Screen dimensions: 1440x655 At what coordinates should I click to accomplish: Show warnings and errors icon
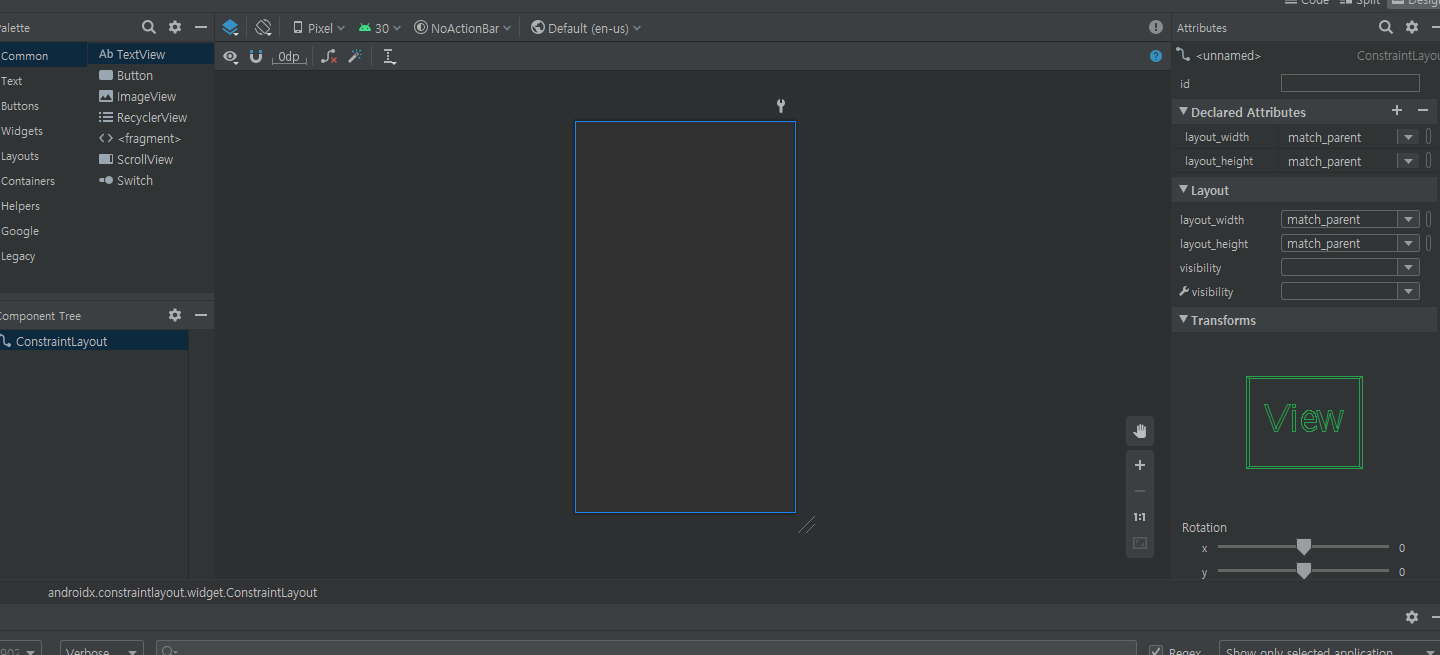pyautogui.click(x=1156, y=28)
